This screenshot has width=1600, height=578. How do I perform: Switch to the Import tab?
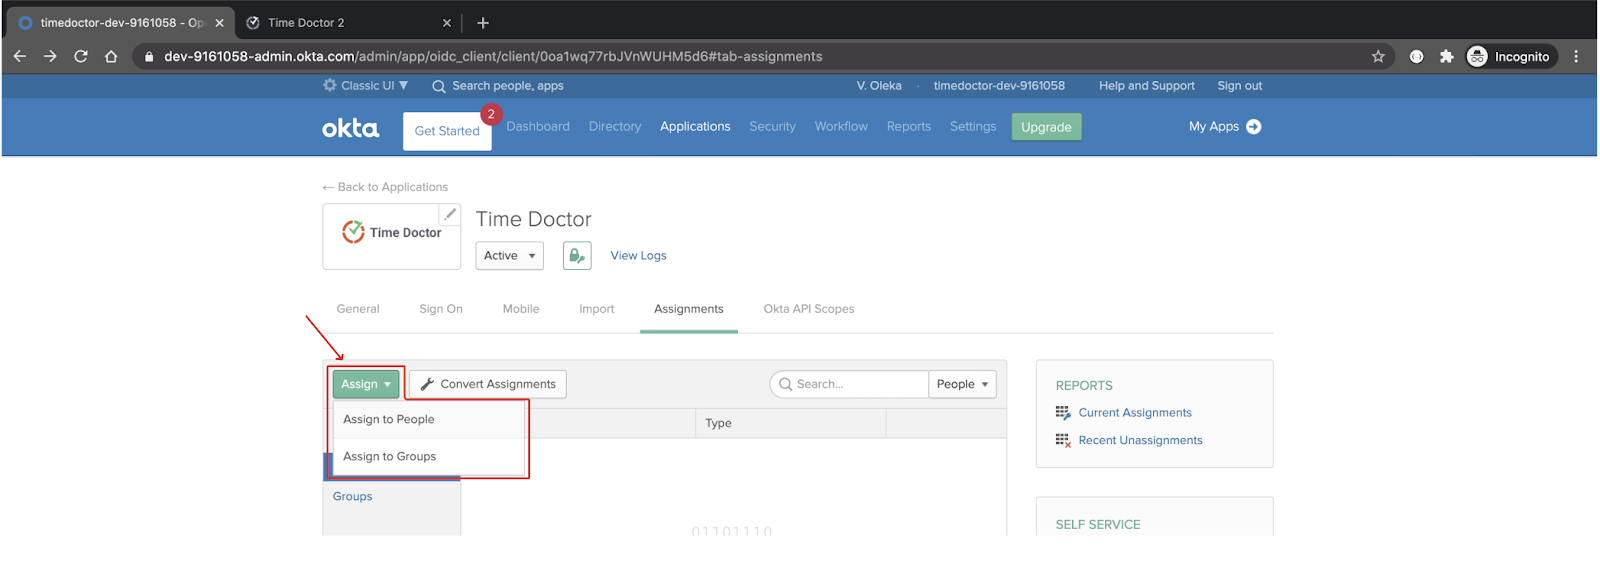click(x=597, y=309)
